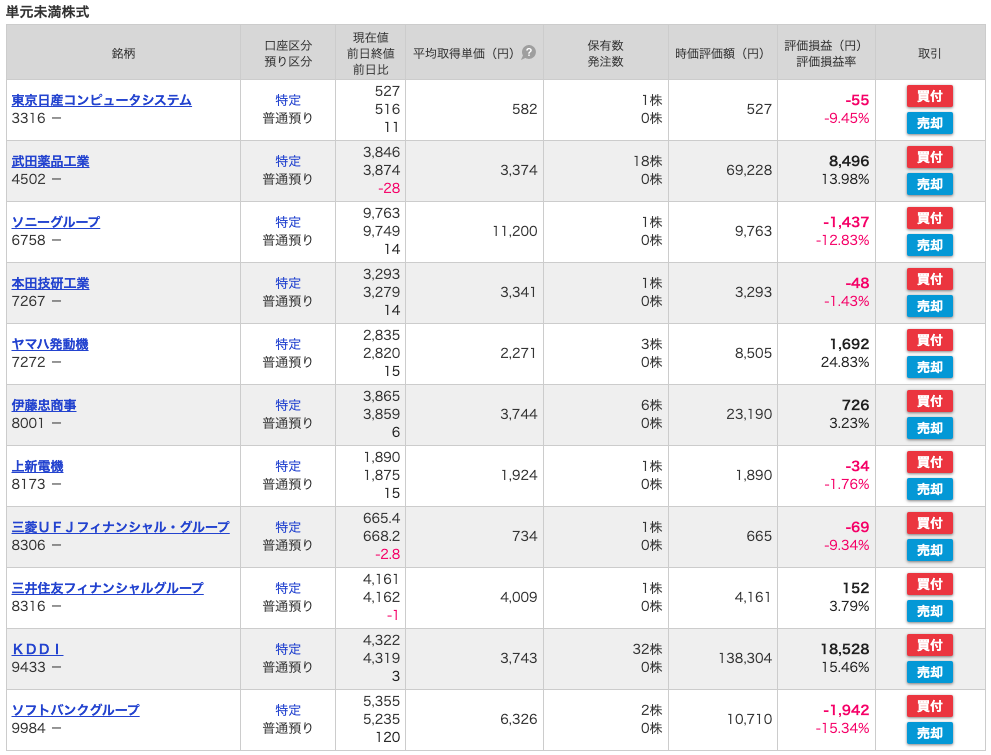Click 買付 for 三菱UFJフィナンシャル・グループ
991x755 pixels.
coord(930,523)
